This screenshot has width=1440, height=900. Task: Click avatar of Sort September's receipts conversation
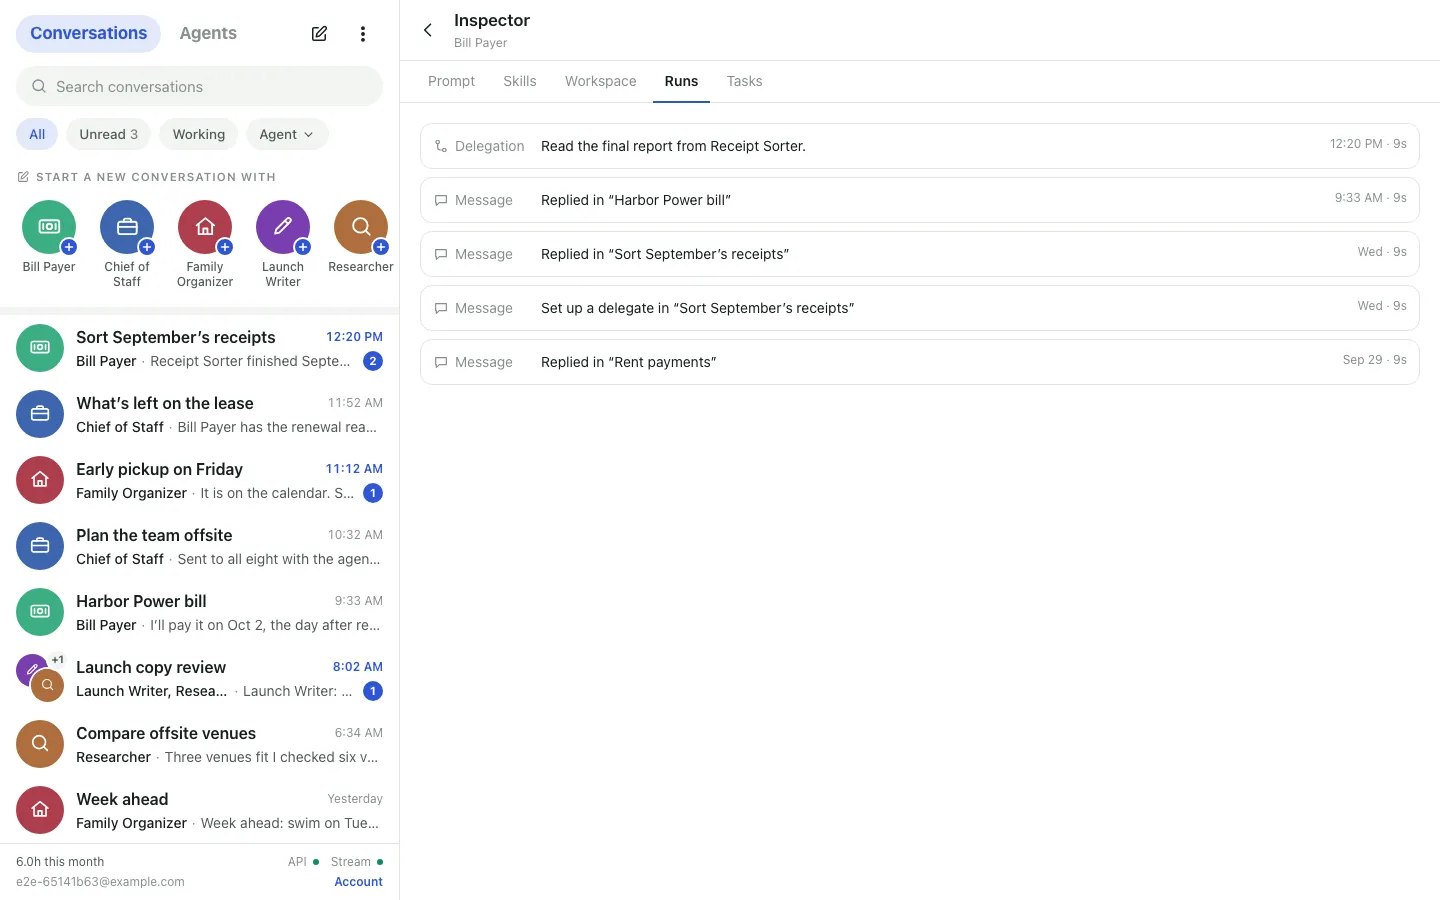[40, 348]
